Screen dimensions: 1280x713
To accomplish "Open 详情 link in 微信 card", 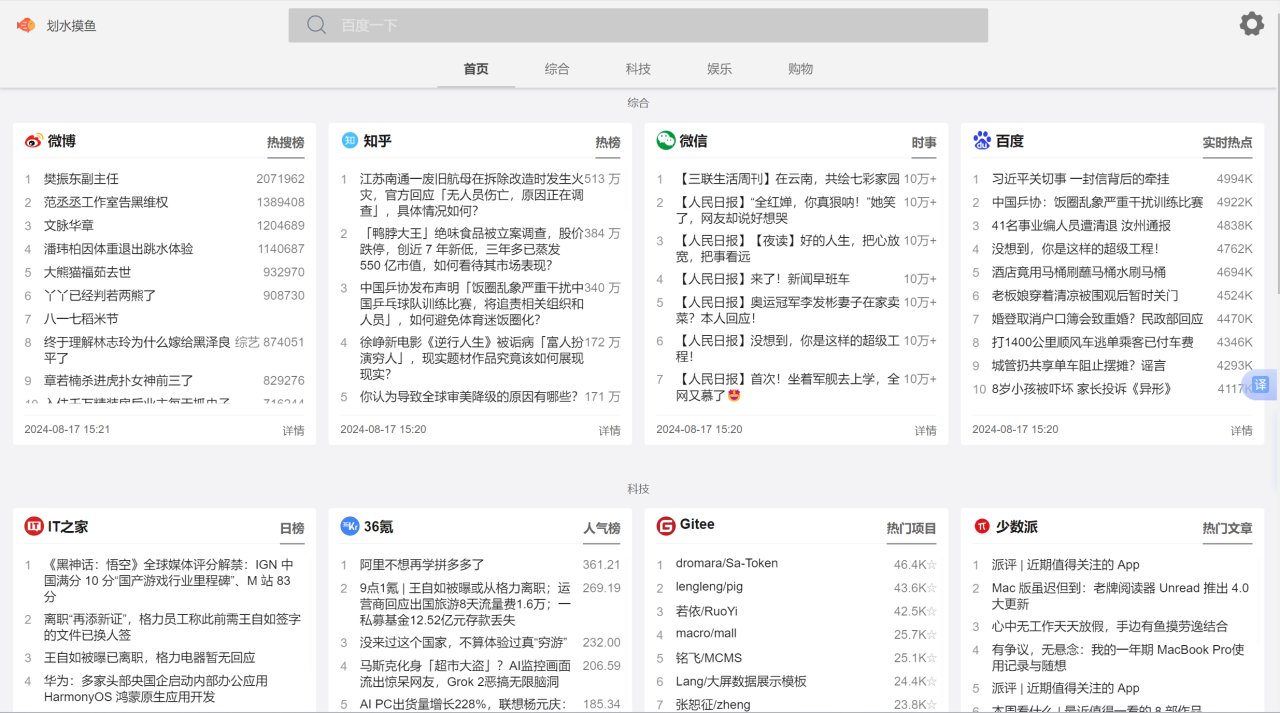I will [x=925, y=430].
